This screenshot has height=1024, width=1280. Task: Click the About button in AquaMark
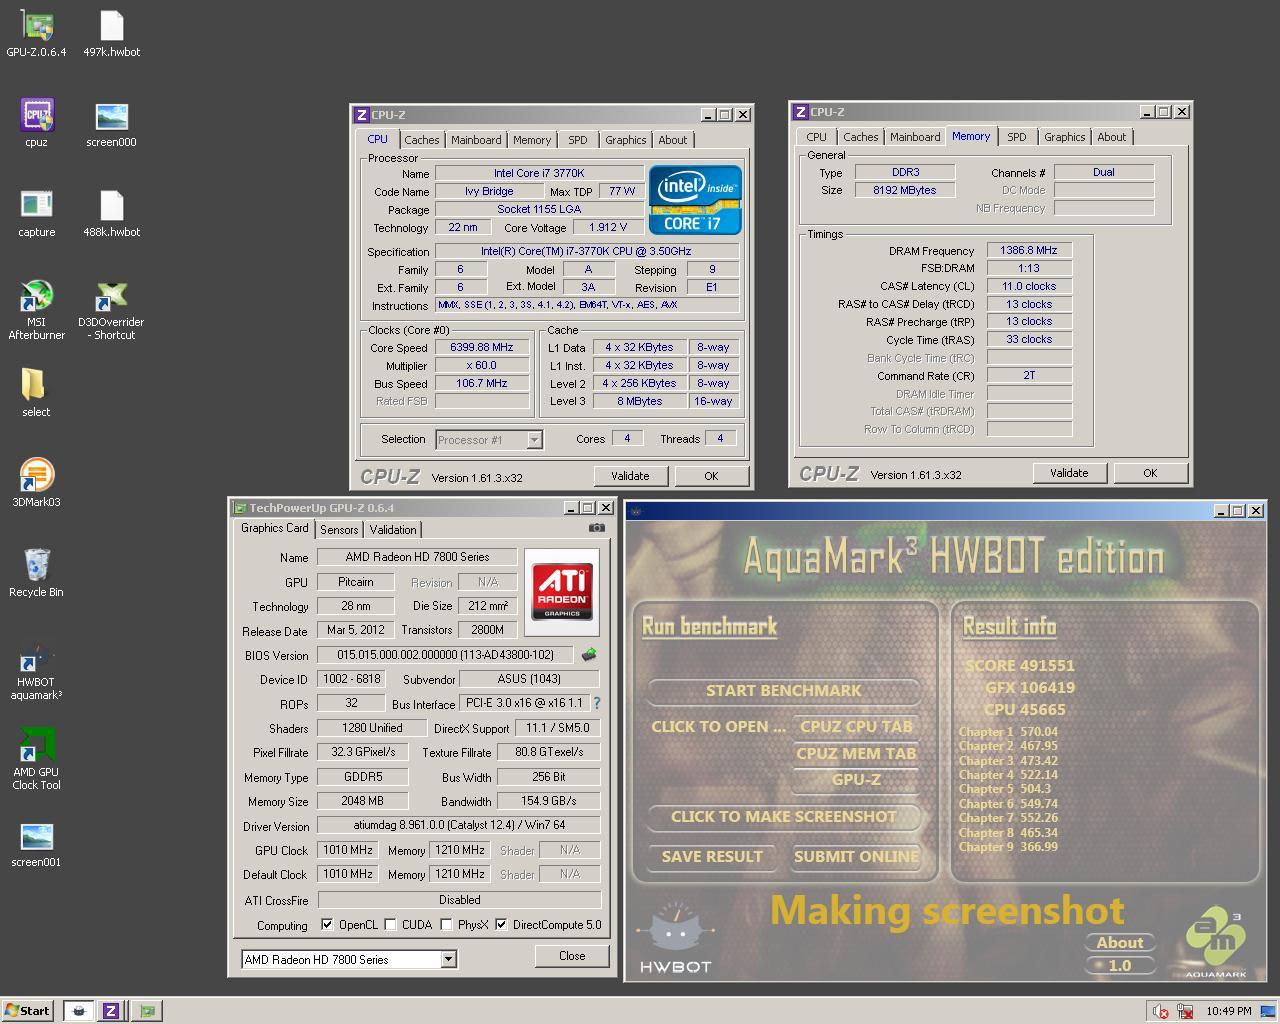1120,943
